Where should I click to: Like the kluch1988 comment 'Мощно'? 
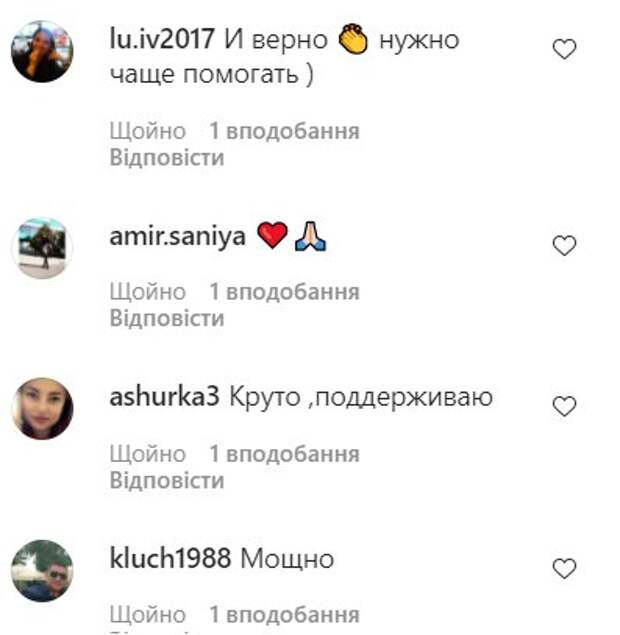[564, 568]
